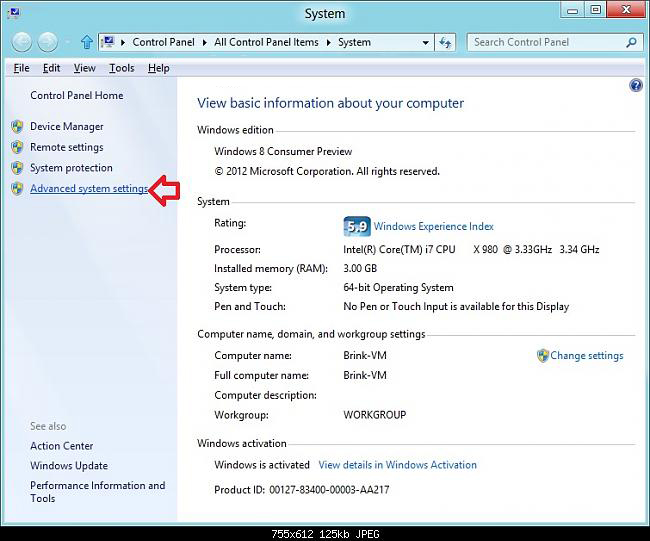Open Performance Information and Tools link
Screen dimensions: 650x541
pyautogui.click(x=98, y=492)
